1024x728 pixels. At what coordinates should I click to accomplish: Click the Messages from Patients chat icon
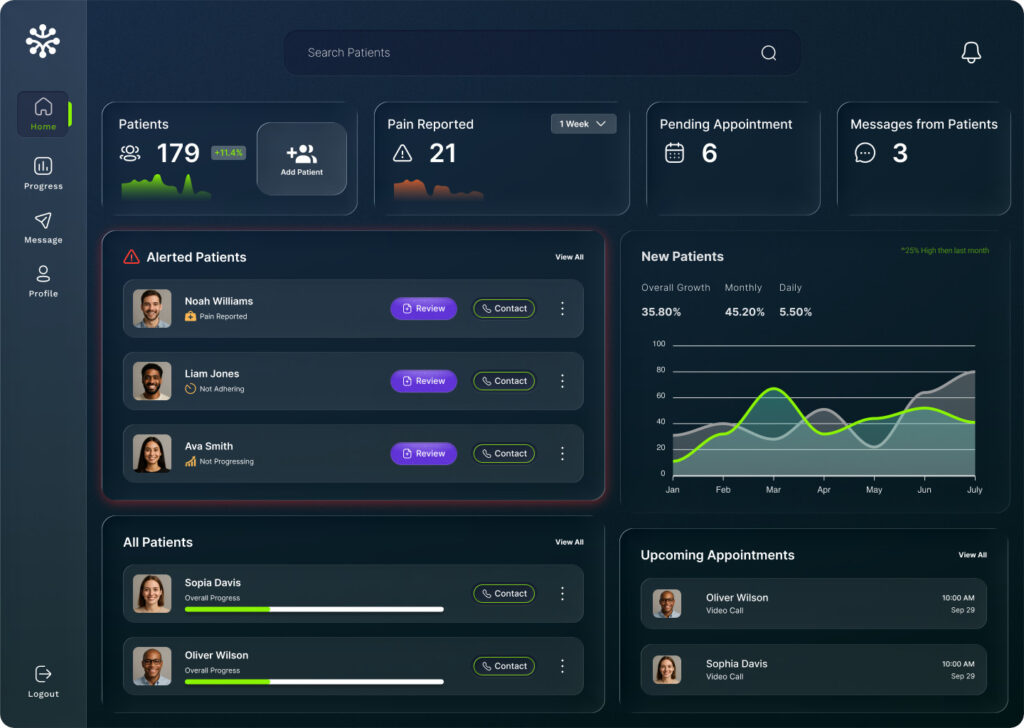coord(865,153)
